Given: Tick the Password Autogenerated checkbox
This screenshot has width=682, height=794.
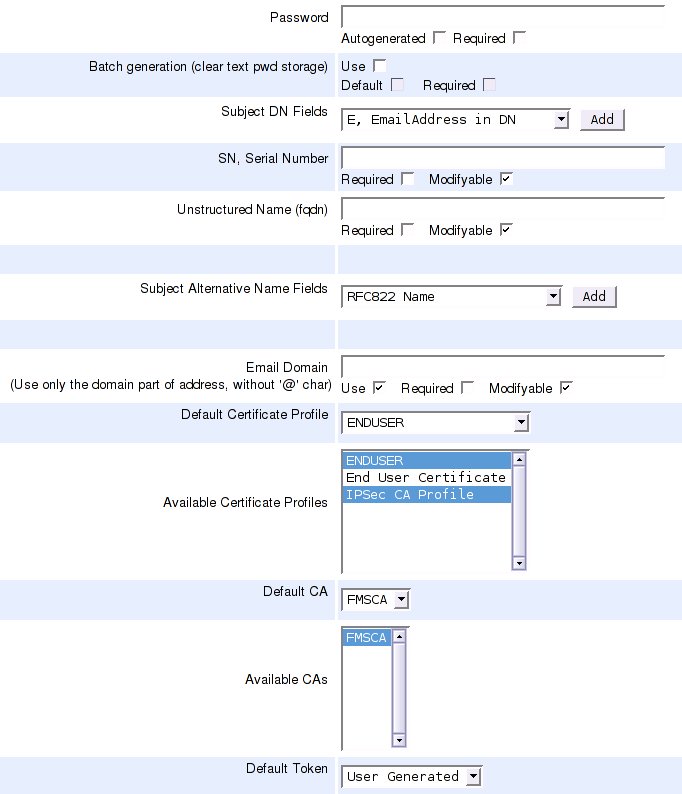Looking at the screenshot, I should [x=439, y=38].
